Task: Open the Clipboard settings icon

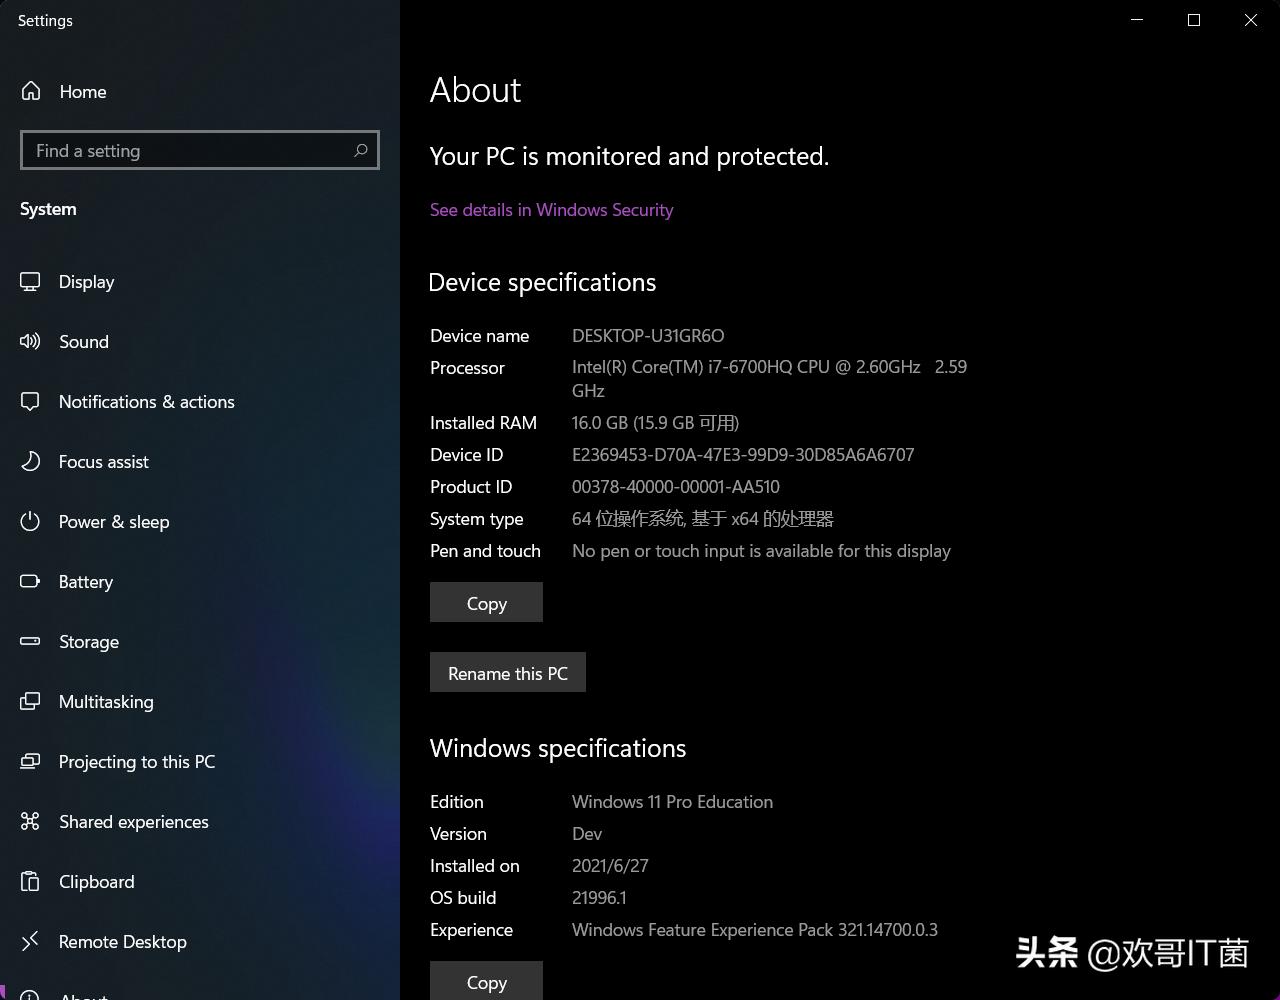Action: pyautogui.click(x=30, y=881)
